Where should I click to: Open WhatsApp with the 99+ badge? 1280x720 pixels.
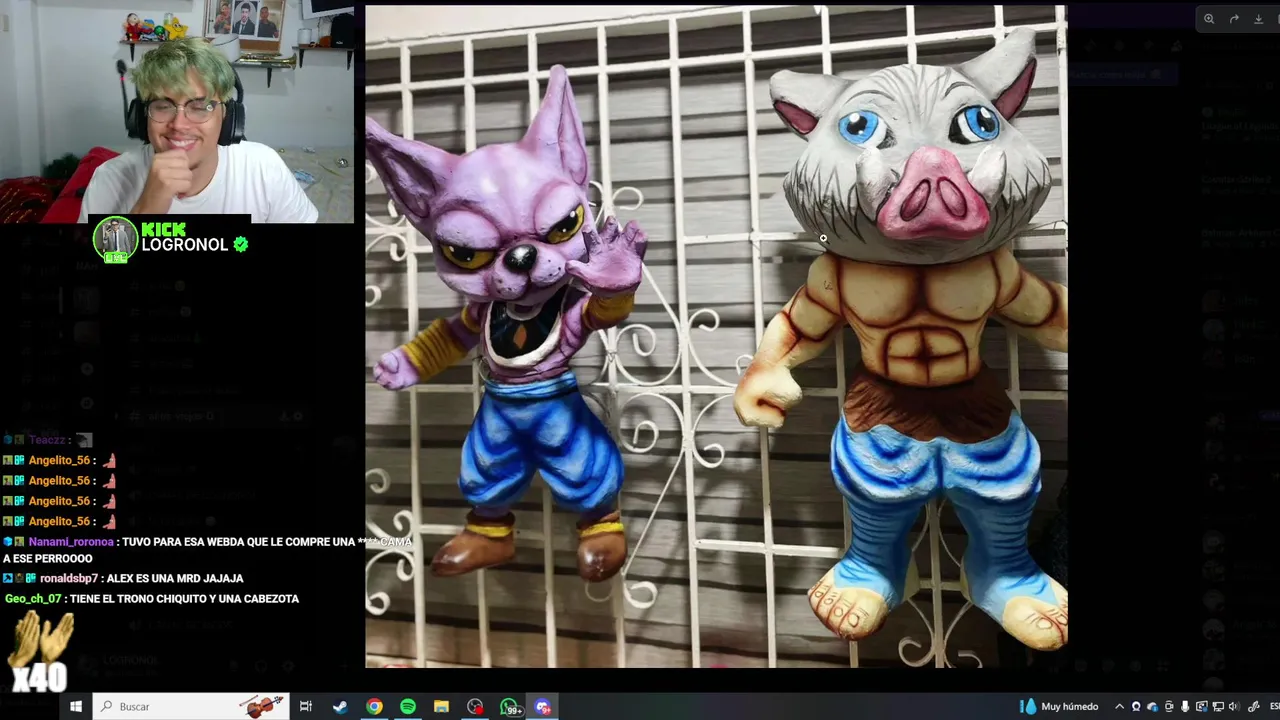(x=510, y=707)
